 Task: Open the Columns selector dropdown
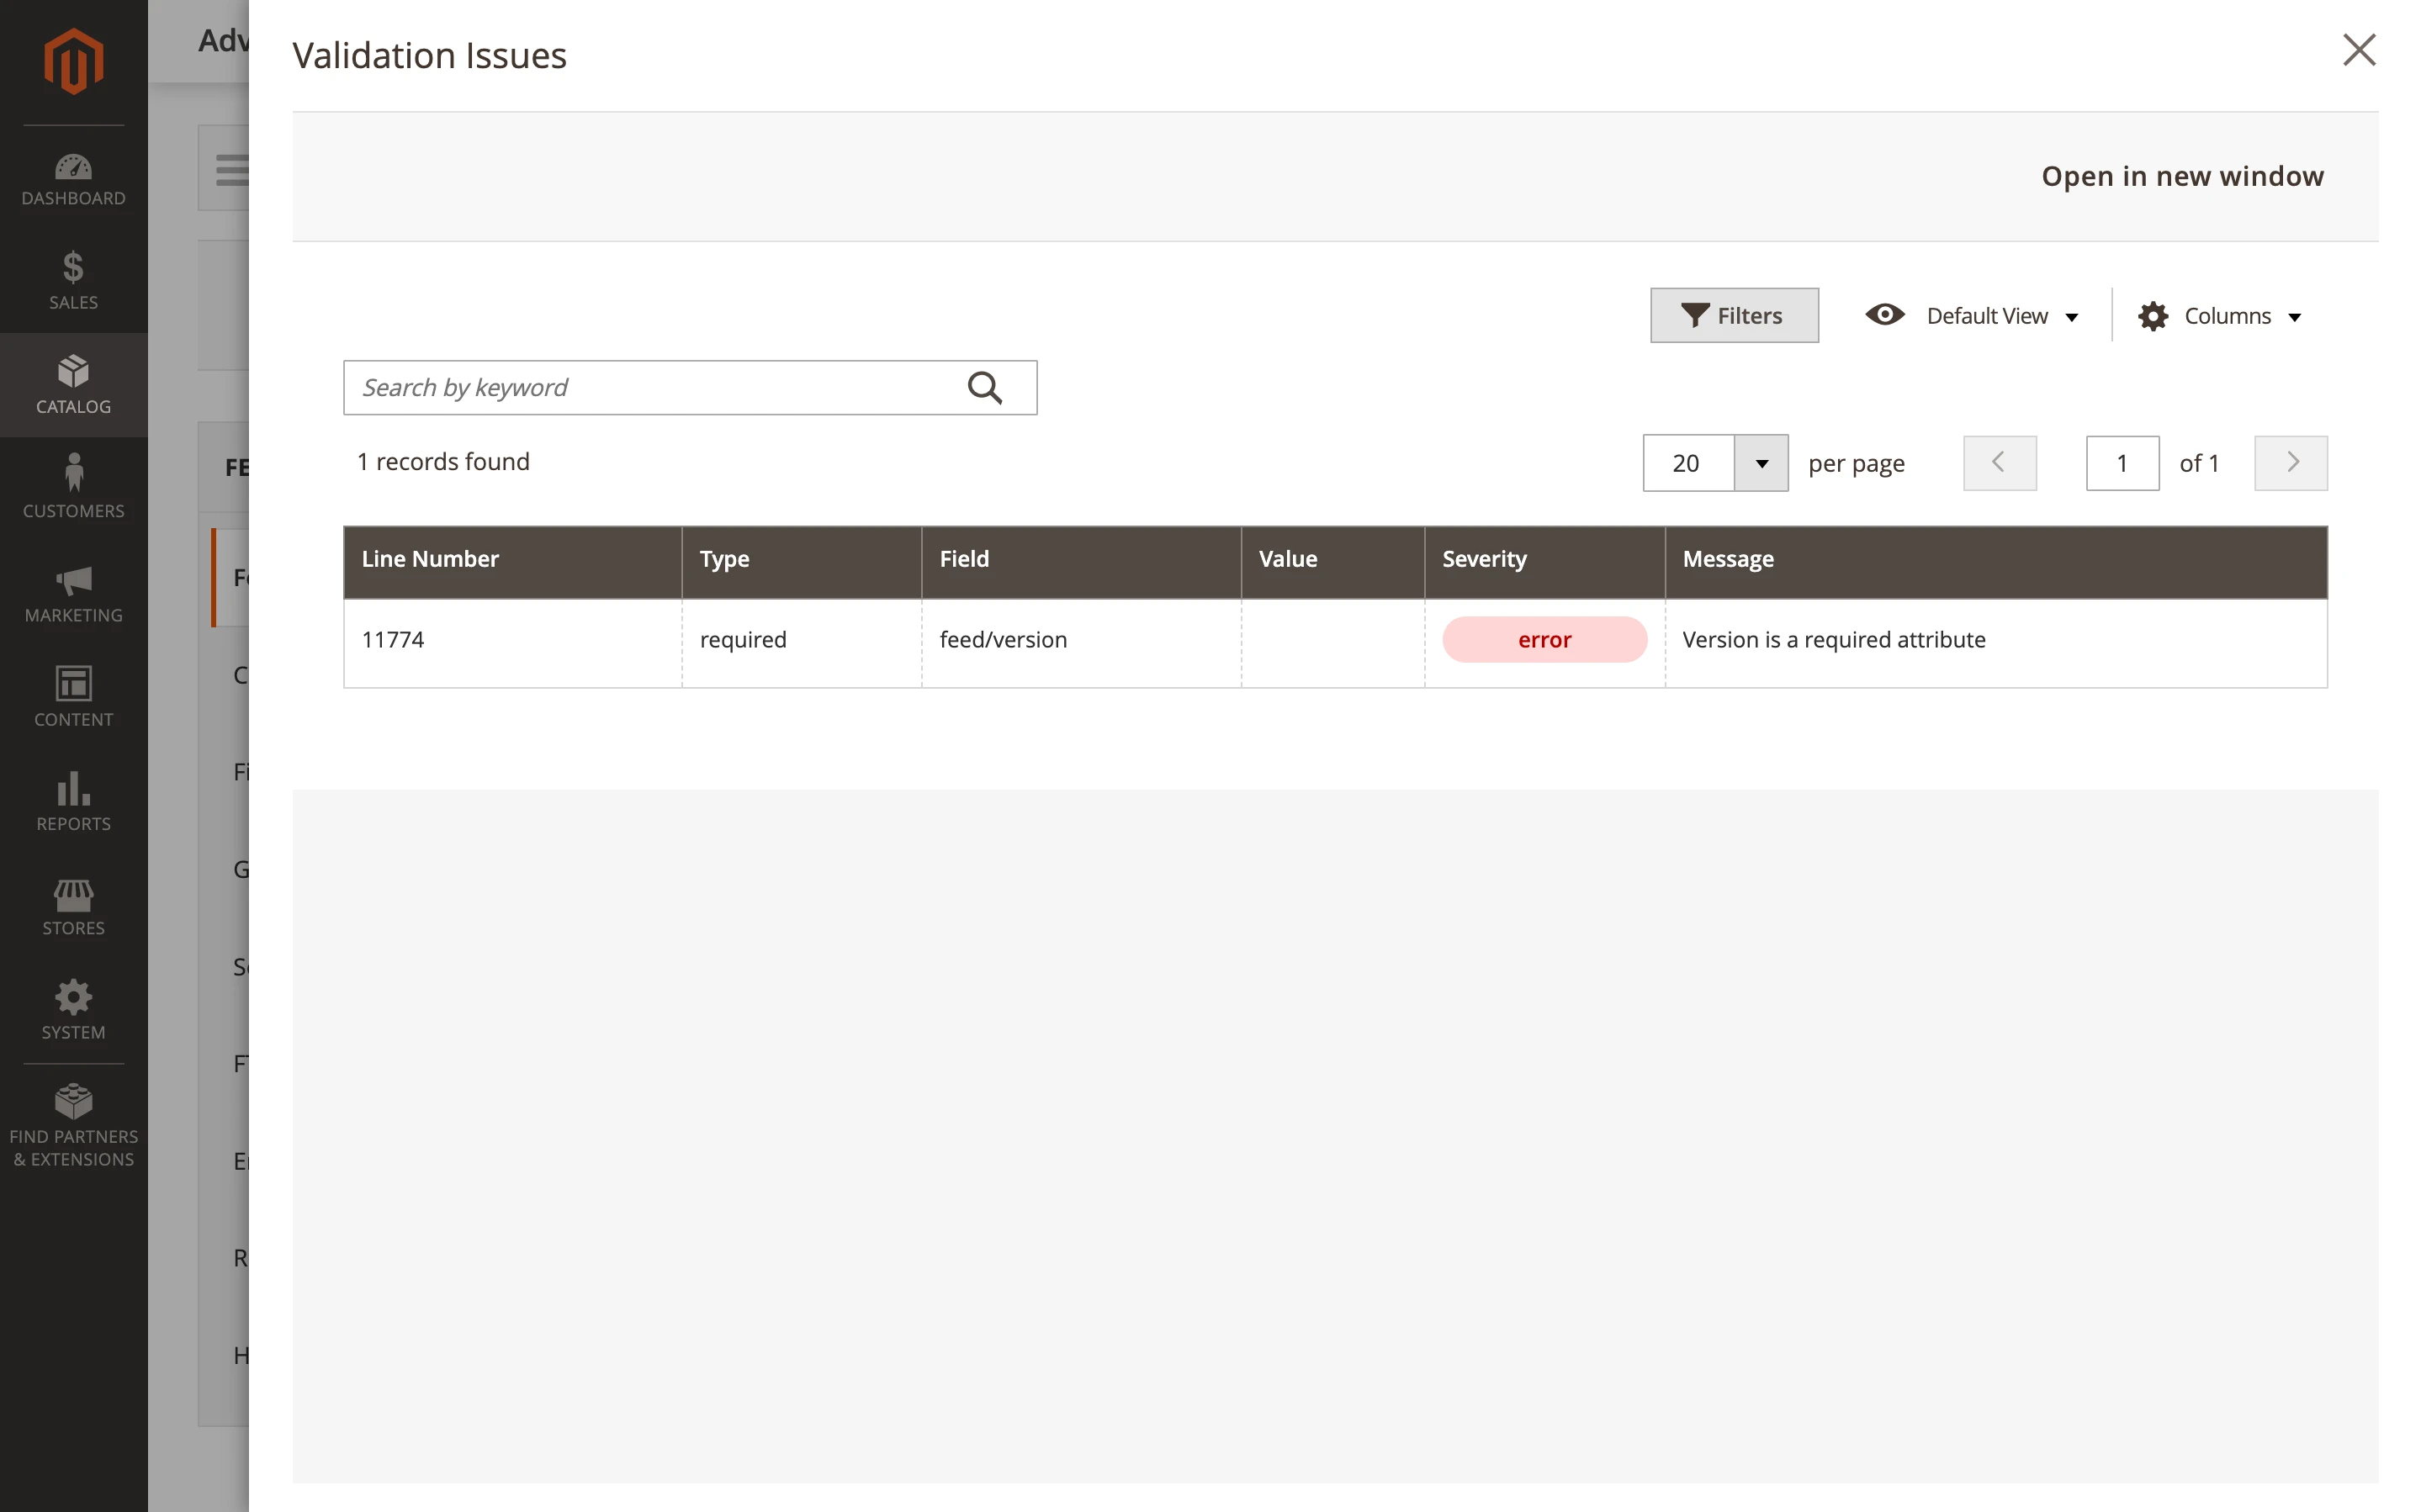tap(2227, 315)
